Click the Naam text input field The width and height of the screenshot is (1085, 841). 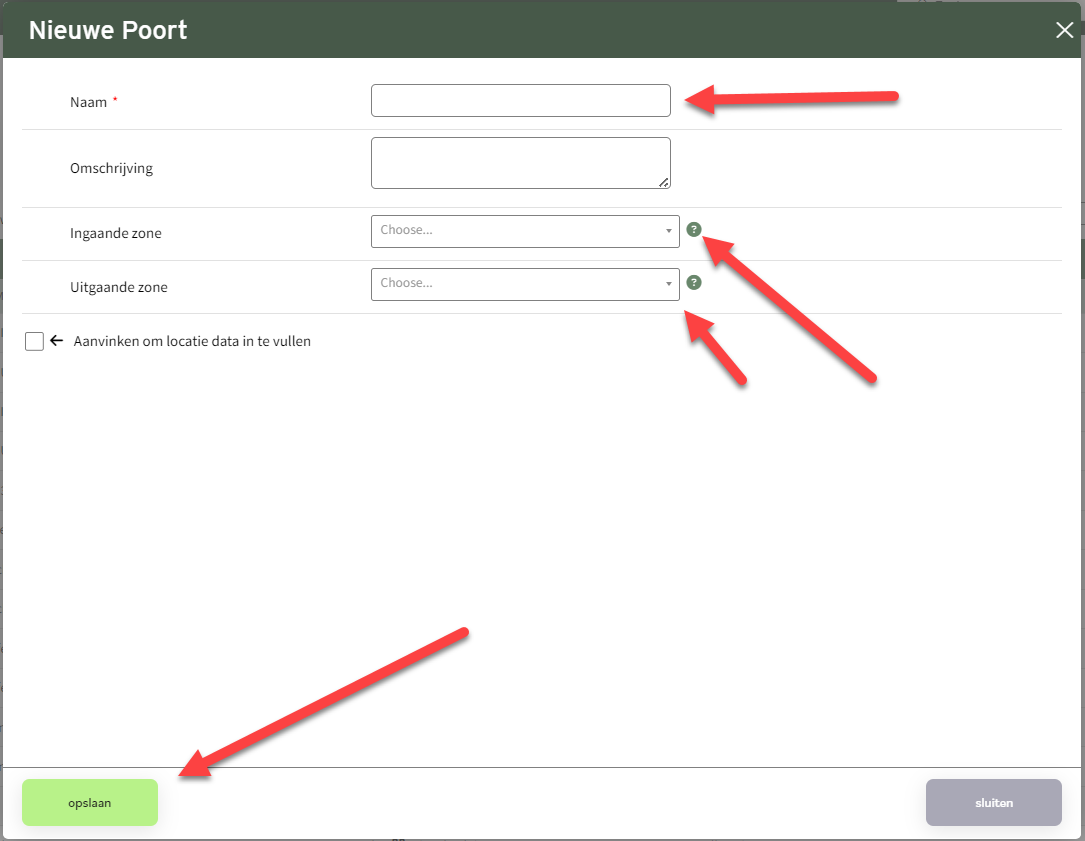click(520, 101)
